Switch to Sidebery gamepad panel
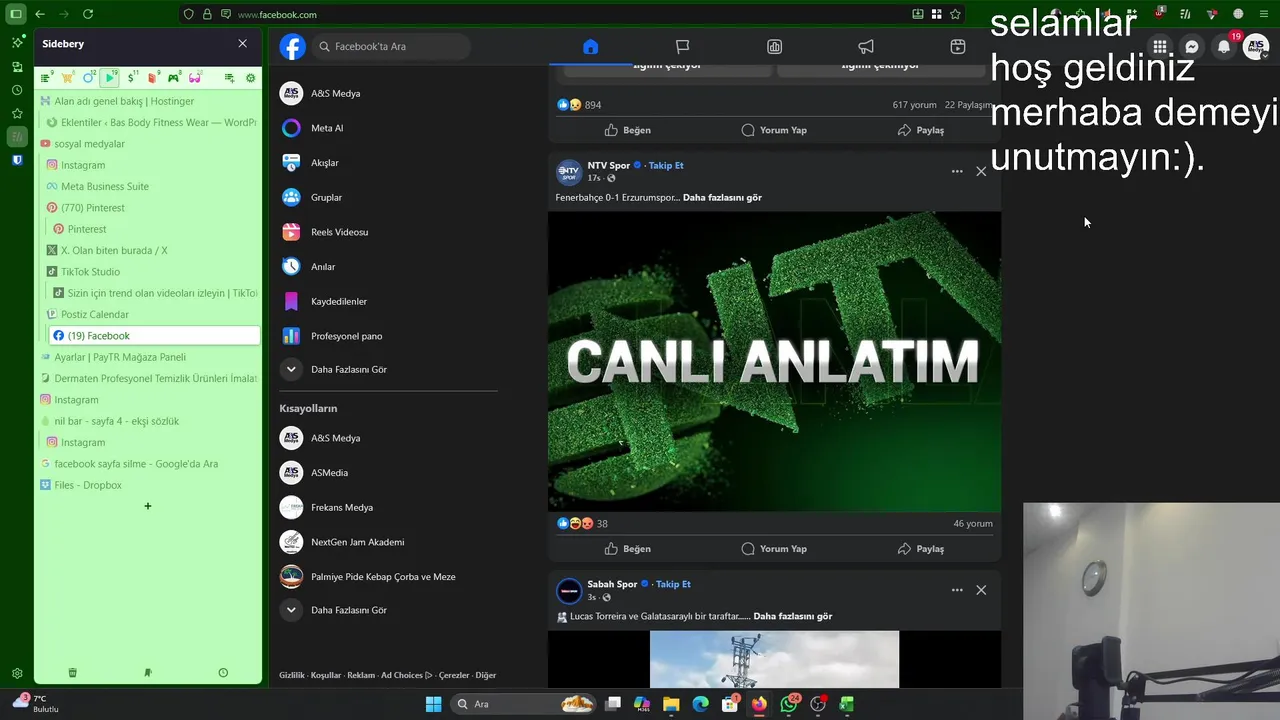 [174, 77]
